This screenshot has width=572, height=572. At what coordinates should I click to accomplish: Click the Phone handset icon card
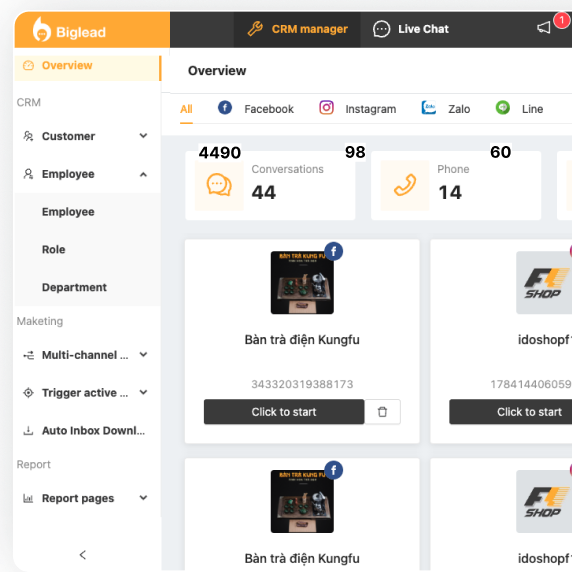click(x=405, y=185)
